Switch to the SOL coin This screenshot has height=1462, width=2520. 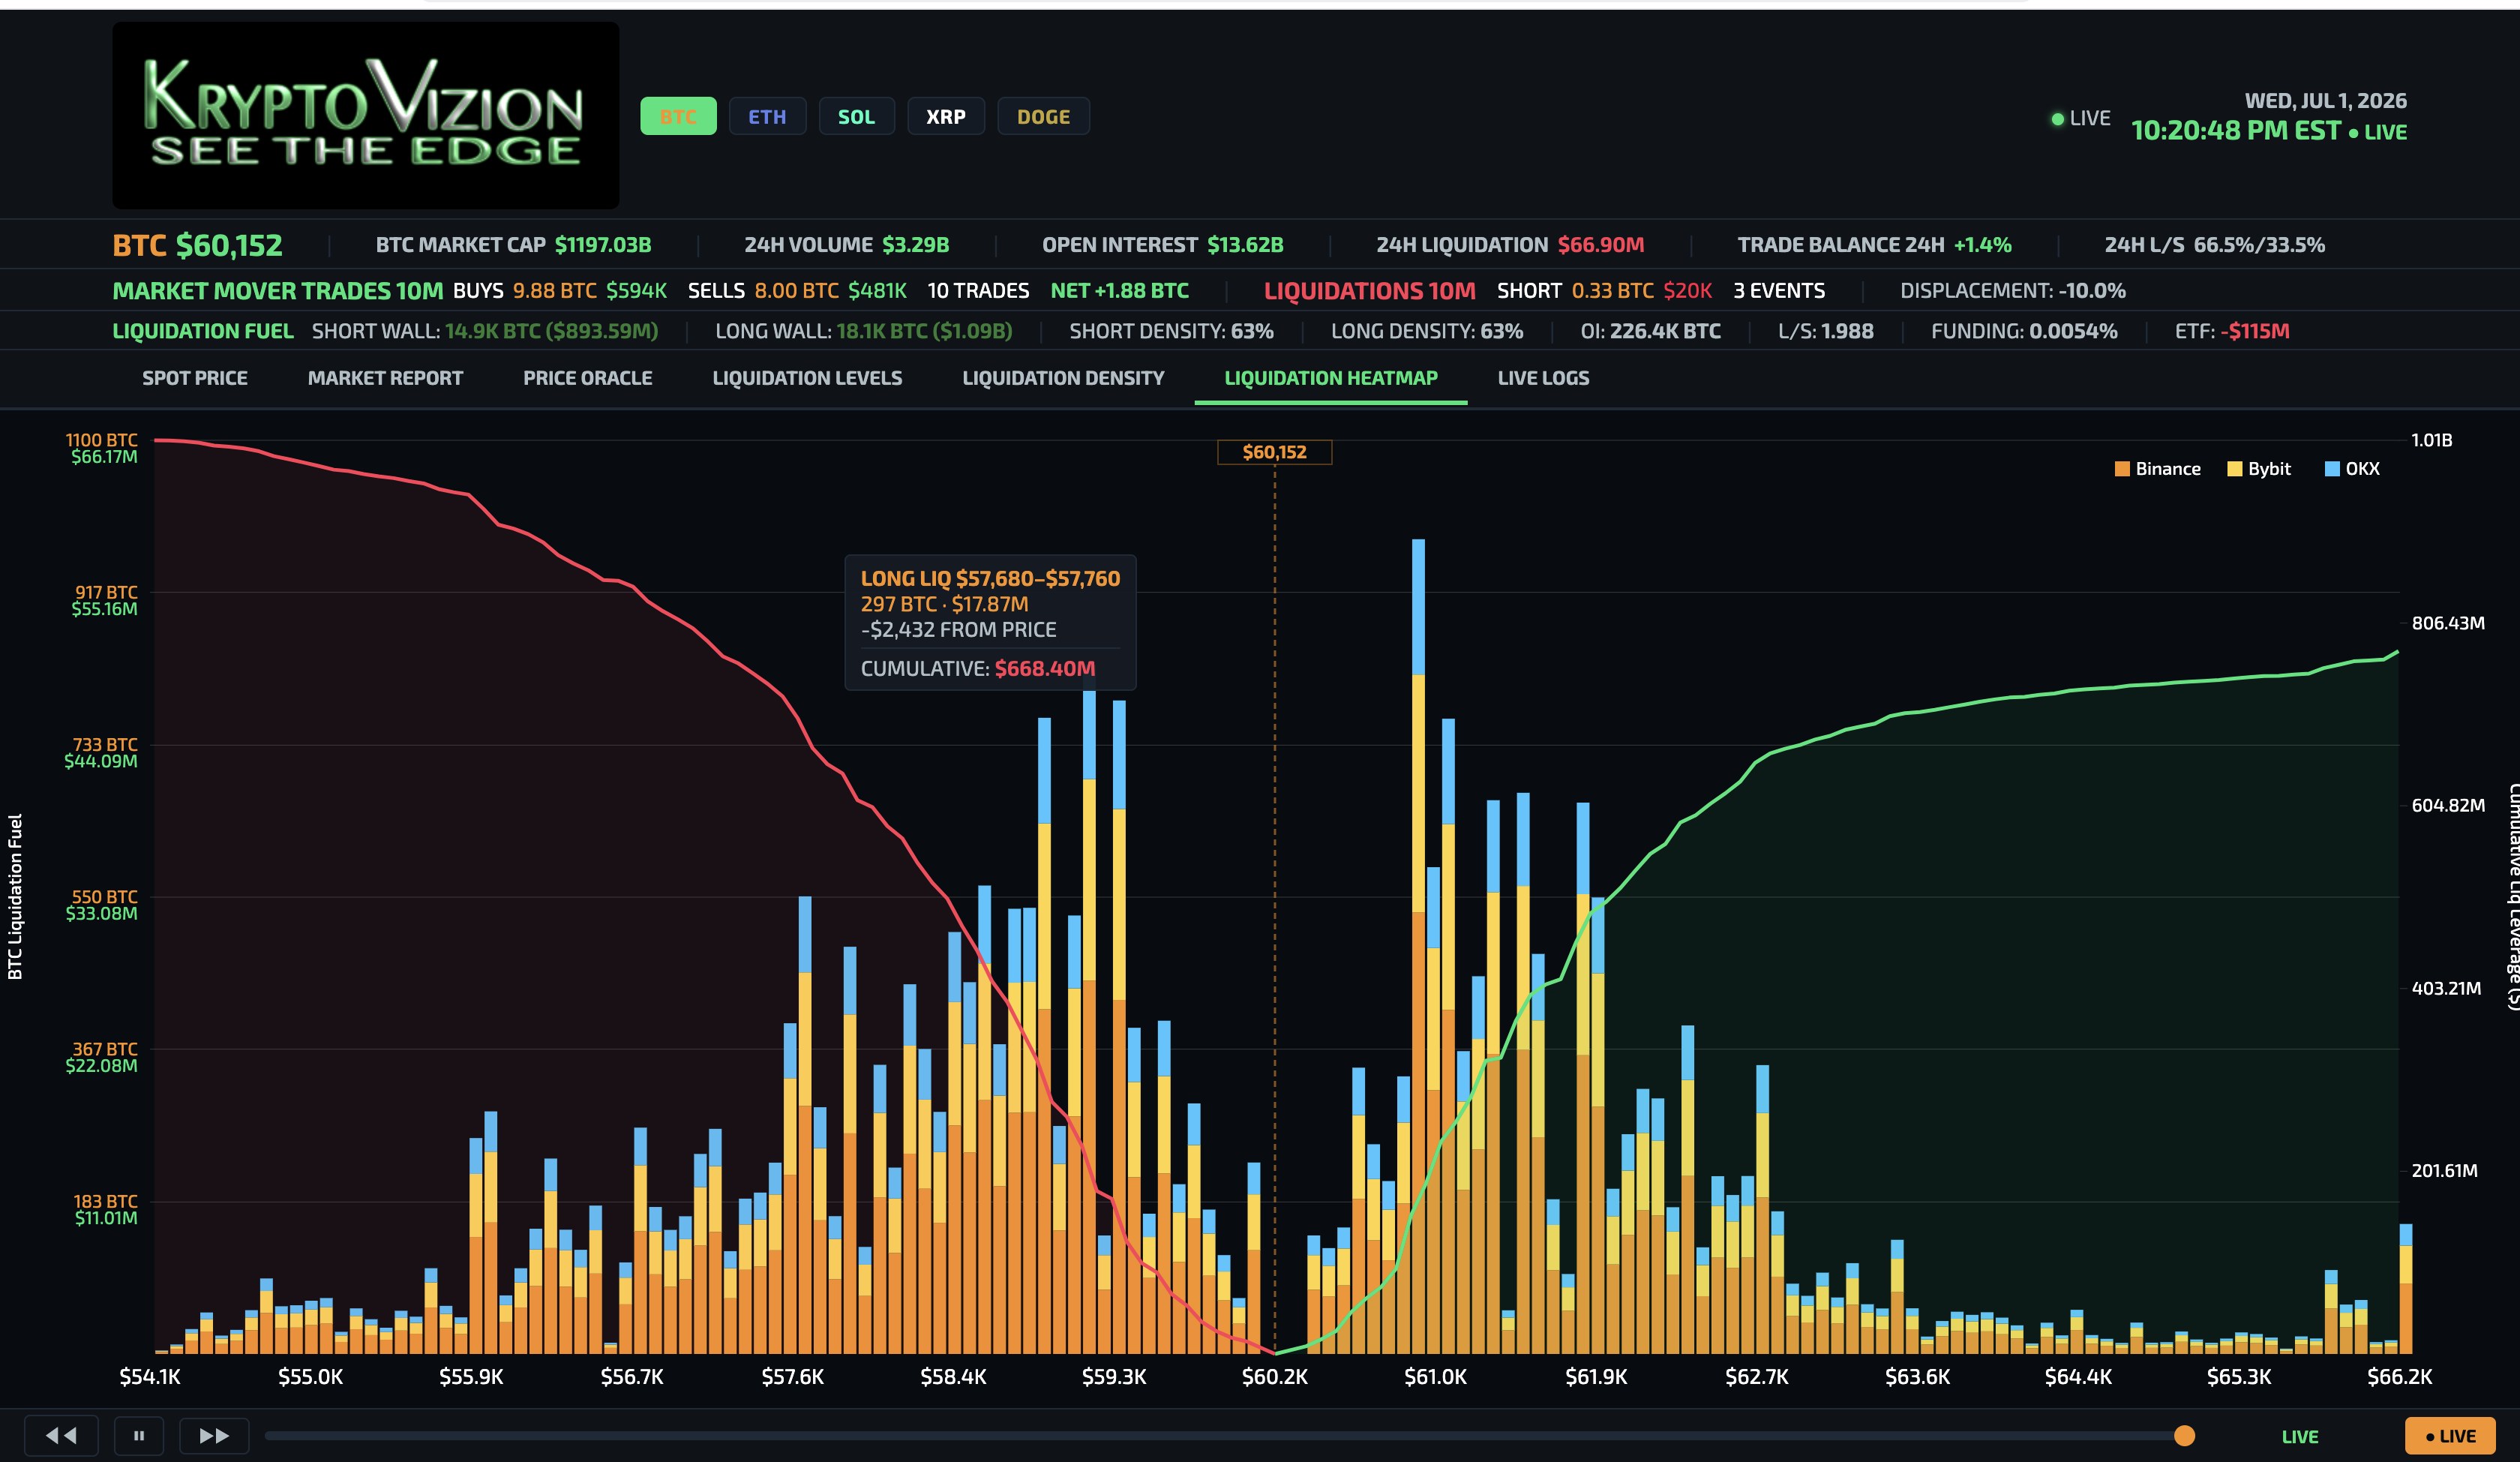pyautogui.click(x=856, y=116)
